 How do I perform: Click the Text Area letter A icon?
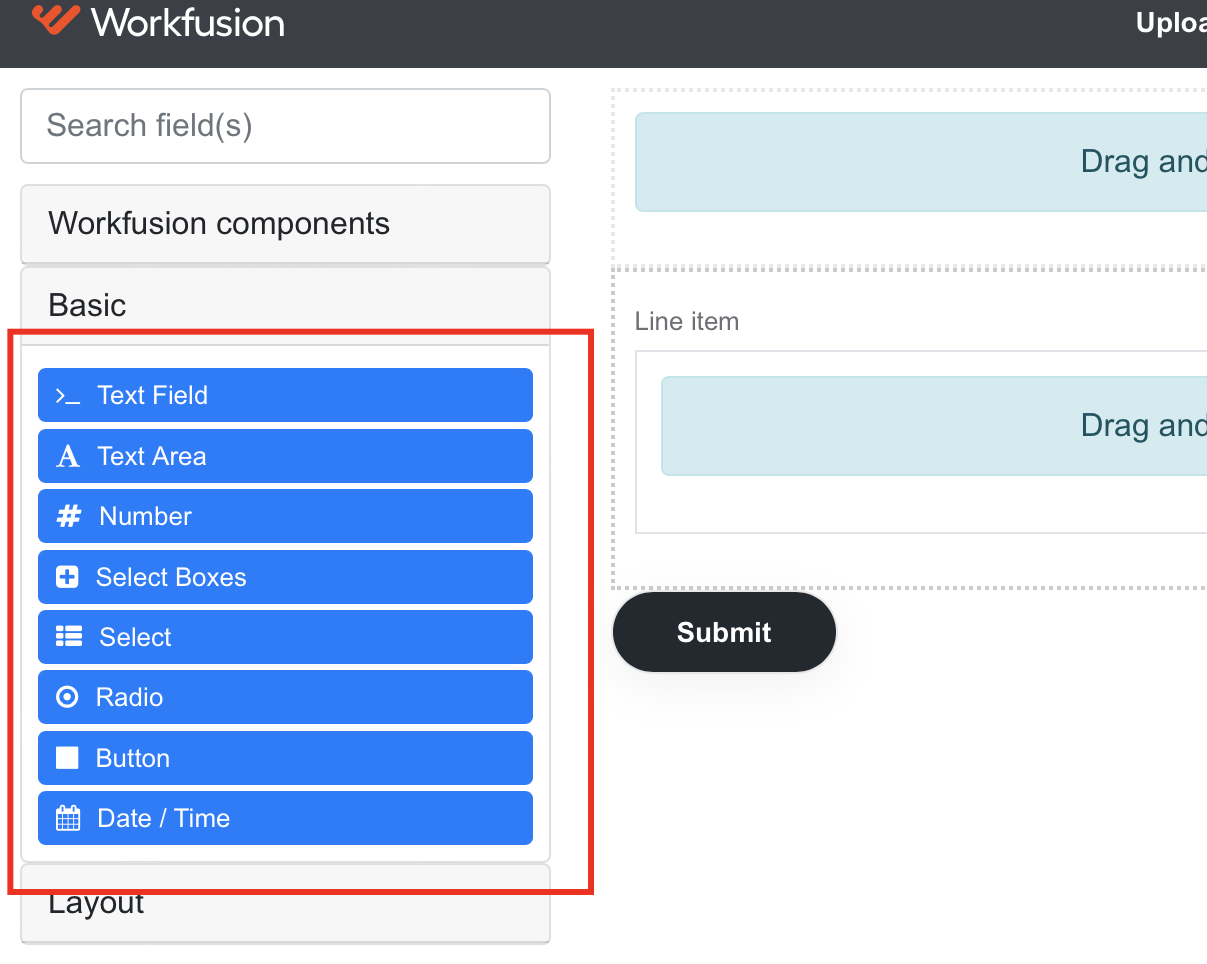pos(68,457)
